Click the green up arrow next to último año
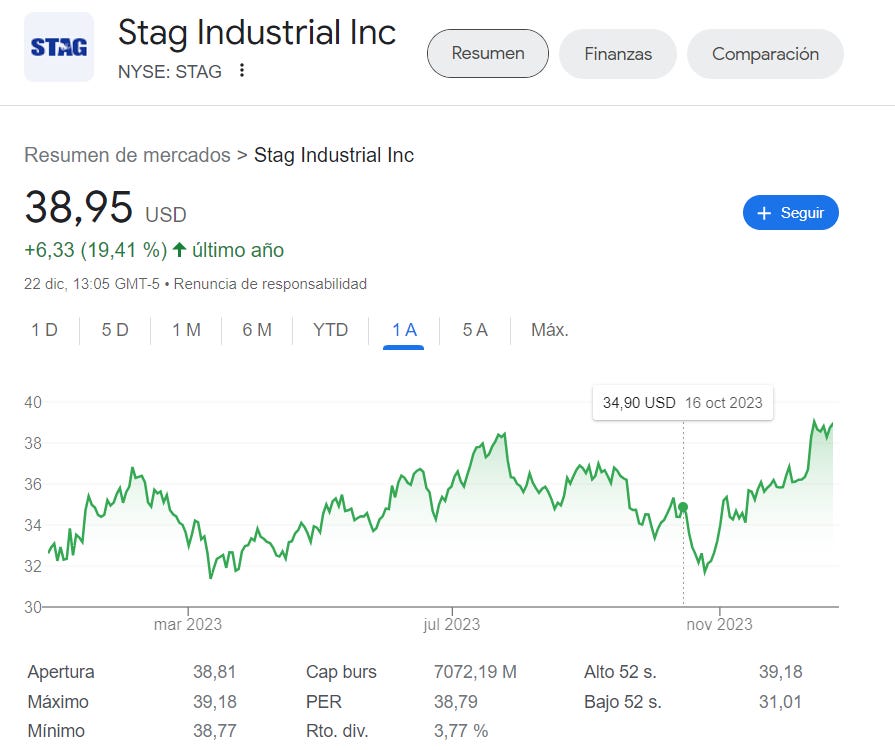The image size is (895, 750). (179, 249)
